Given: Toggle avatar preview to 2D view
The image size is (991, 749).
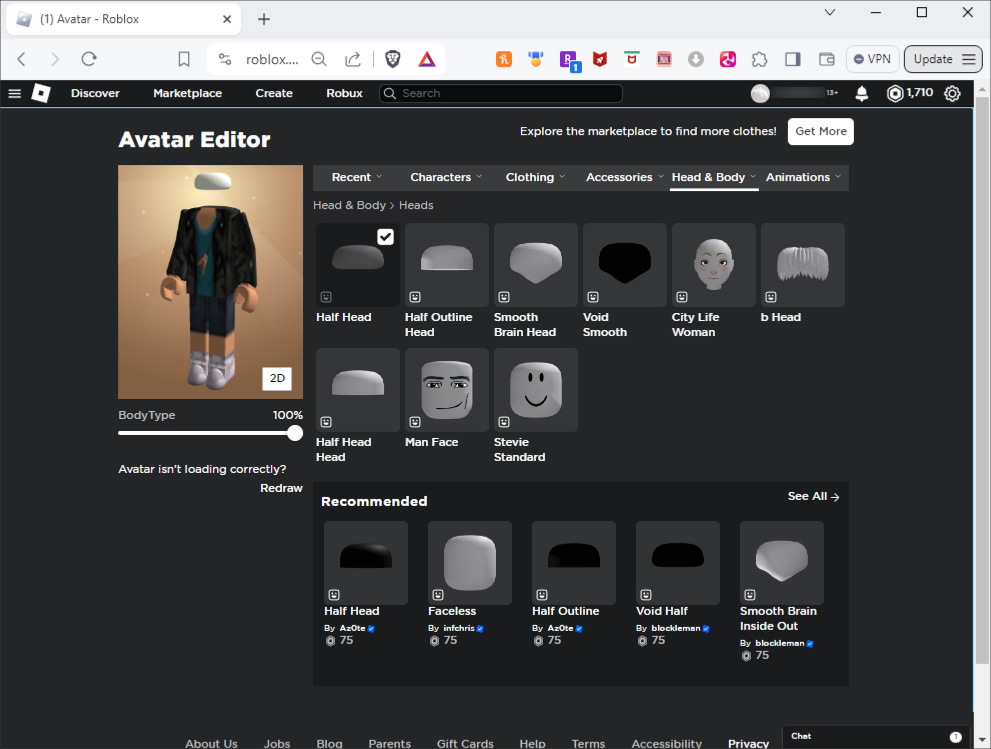Looking at the screenshot, I should (277, 378).
